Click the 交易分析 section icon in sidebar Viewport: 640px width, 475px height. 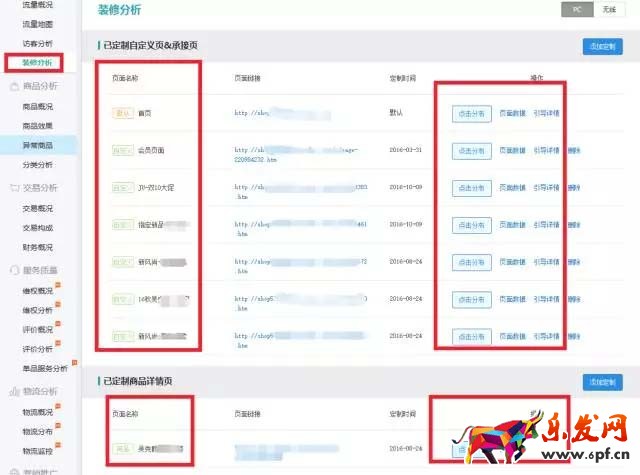[x=13, y=187]
